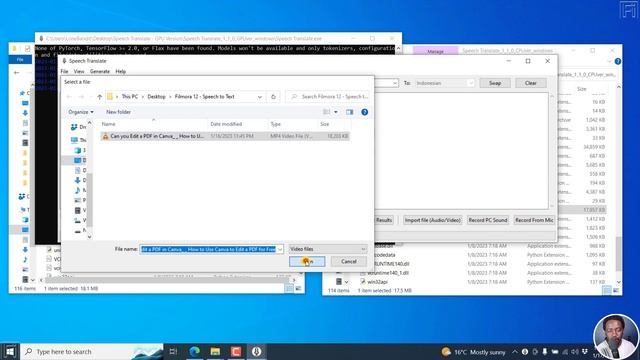Expand the address bar history dropdown
640x360 pixels.
[260, 97]
